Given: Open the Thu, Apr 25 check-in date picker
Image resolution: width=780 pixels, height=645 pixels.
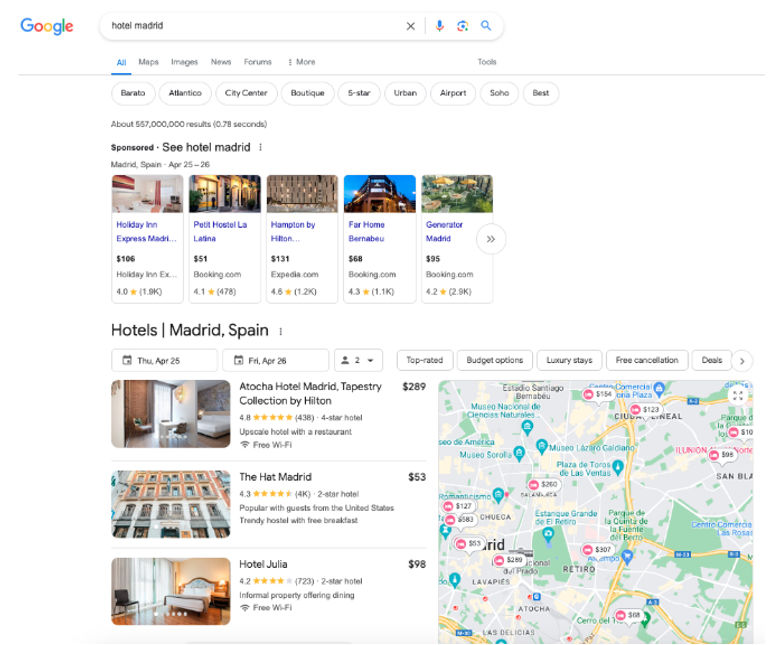Looking at the screenshot, I should point(165,361).
